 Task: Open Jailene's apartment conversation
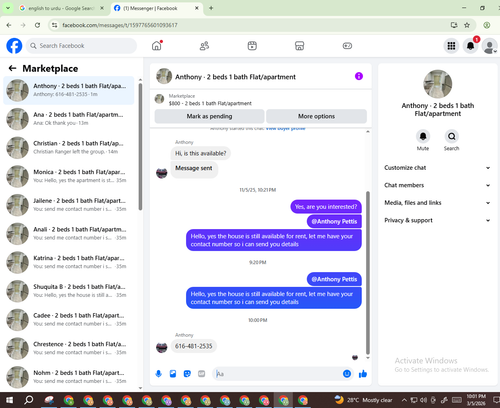point(69,205)
